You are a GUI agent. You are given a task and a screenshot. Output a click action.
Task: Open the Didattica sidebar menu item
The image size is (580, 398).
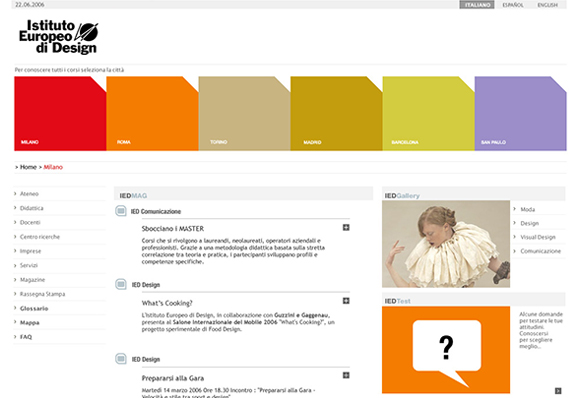click(31, 208)
